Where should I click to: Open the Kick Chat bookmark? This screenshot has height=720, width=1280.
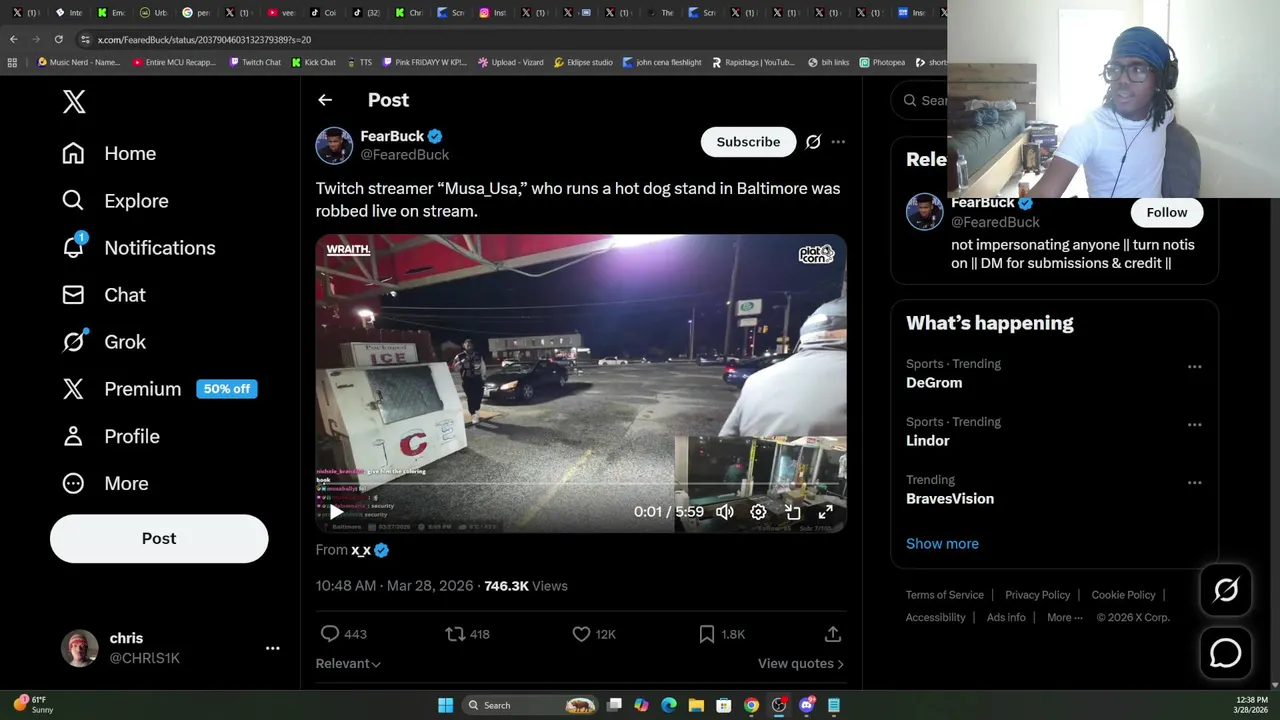click(x=314, y=62)
